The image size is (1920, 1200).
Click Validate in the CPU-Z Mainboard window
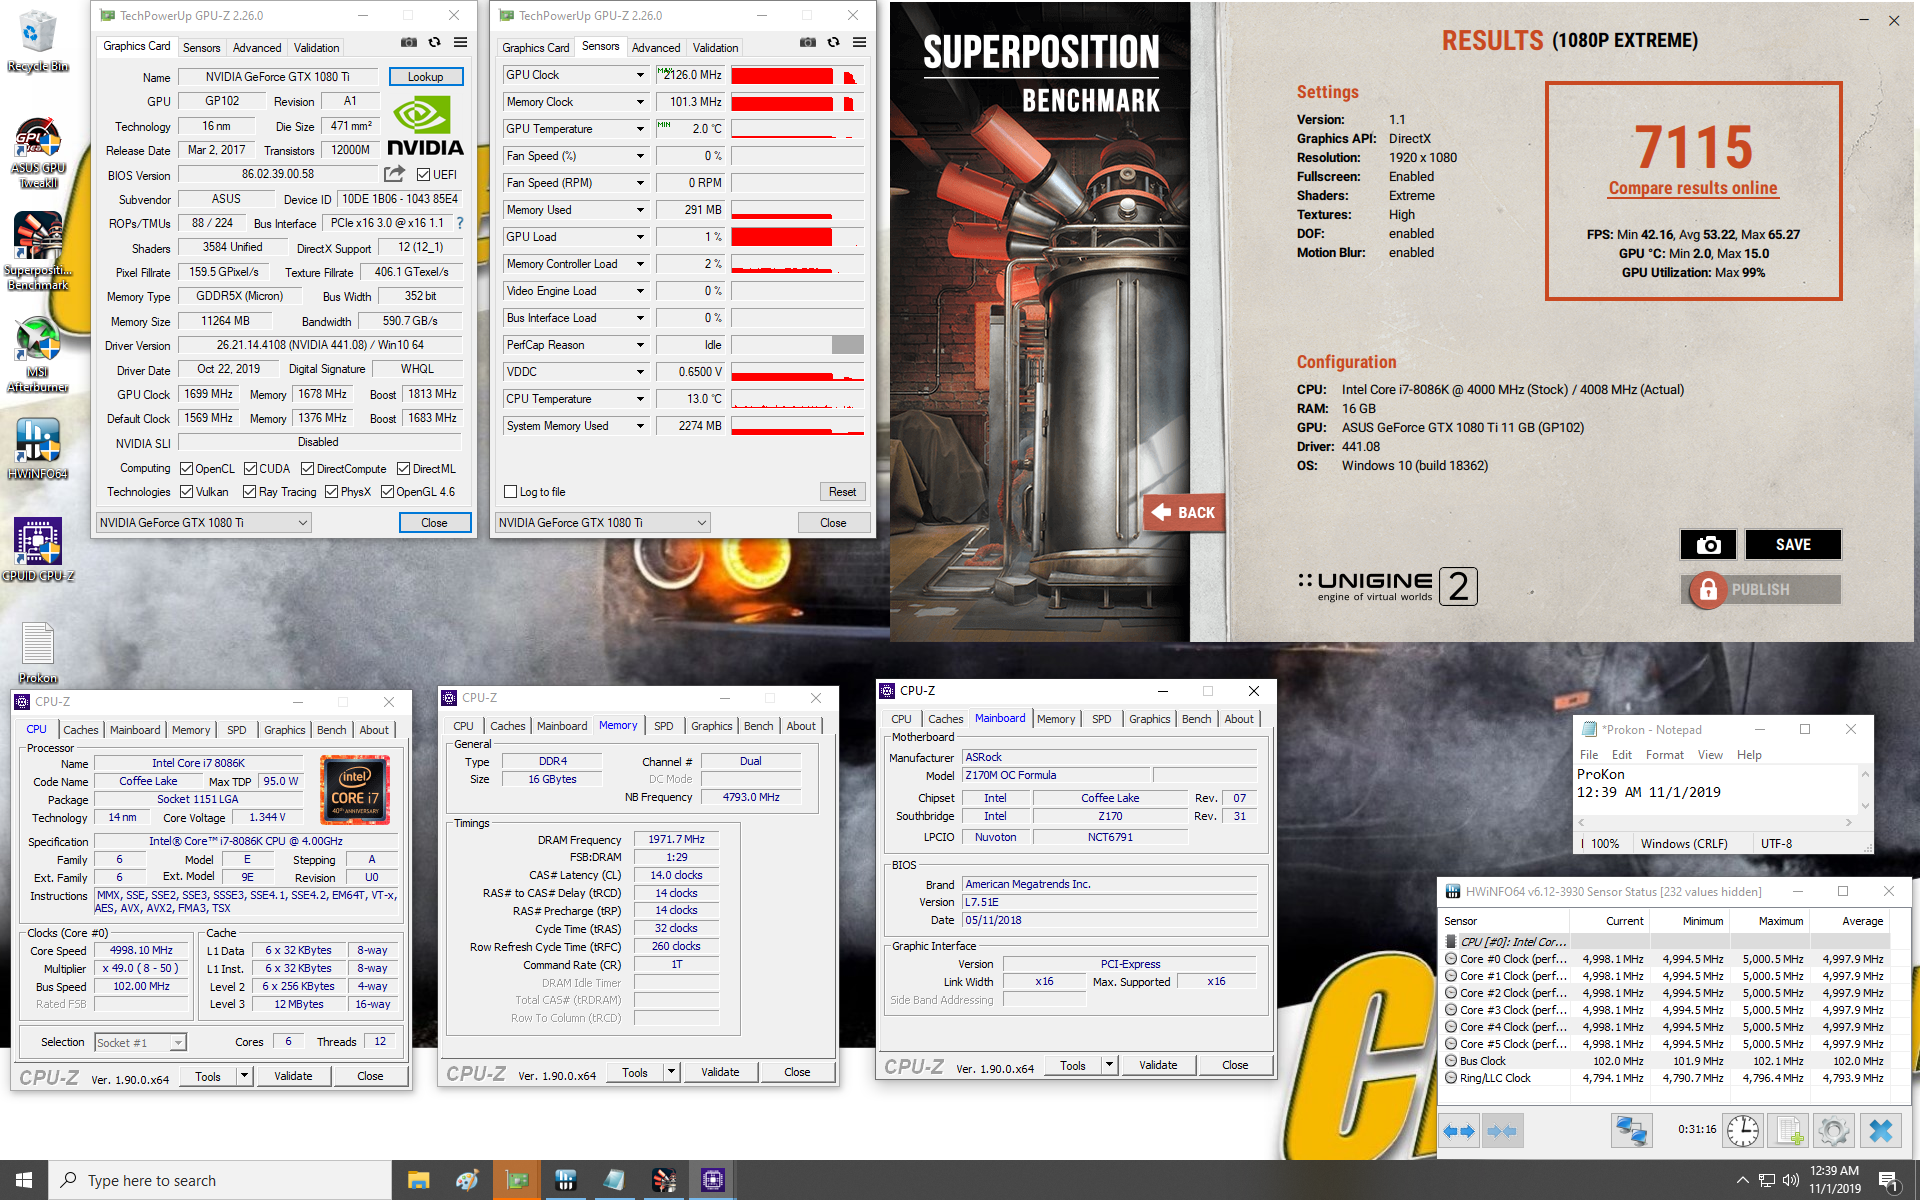pos(1158,1065)
